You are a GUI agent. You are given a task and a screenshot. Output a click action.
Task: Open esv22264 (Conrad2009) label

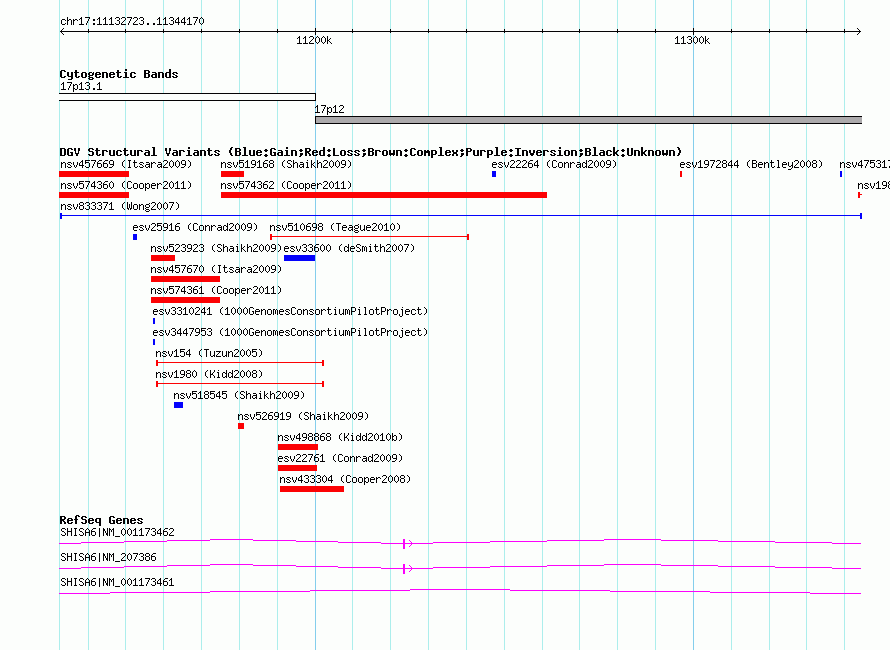click(x=554, y=164)
